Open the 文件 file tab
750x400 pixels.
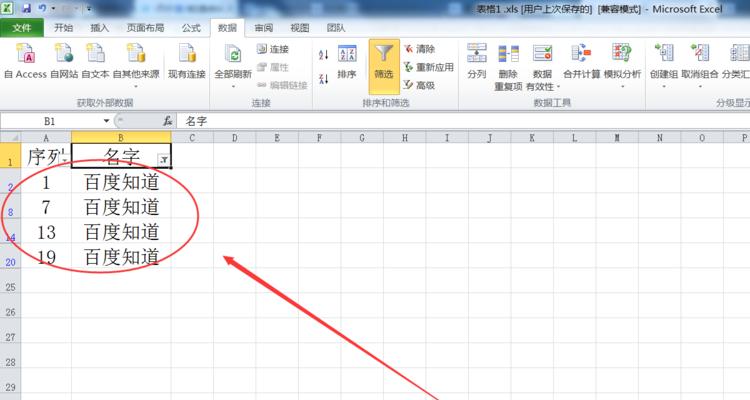22,28
